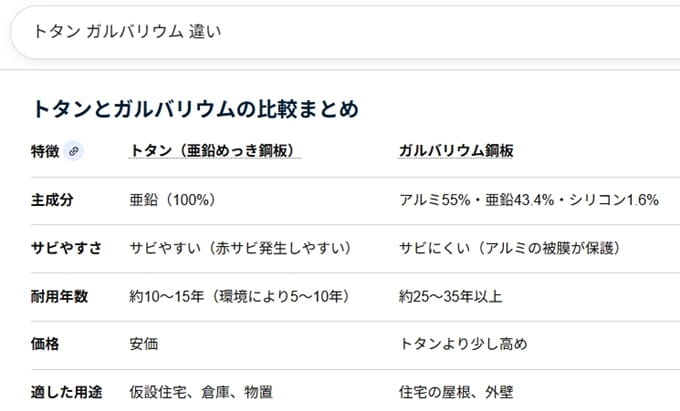The width and height of the screenshot is (680, 411).
Task: Click the link icon beside 特徴
Action: coord(73,151)
